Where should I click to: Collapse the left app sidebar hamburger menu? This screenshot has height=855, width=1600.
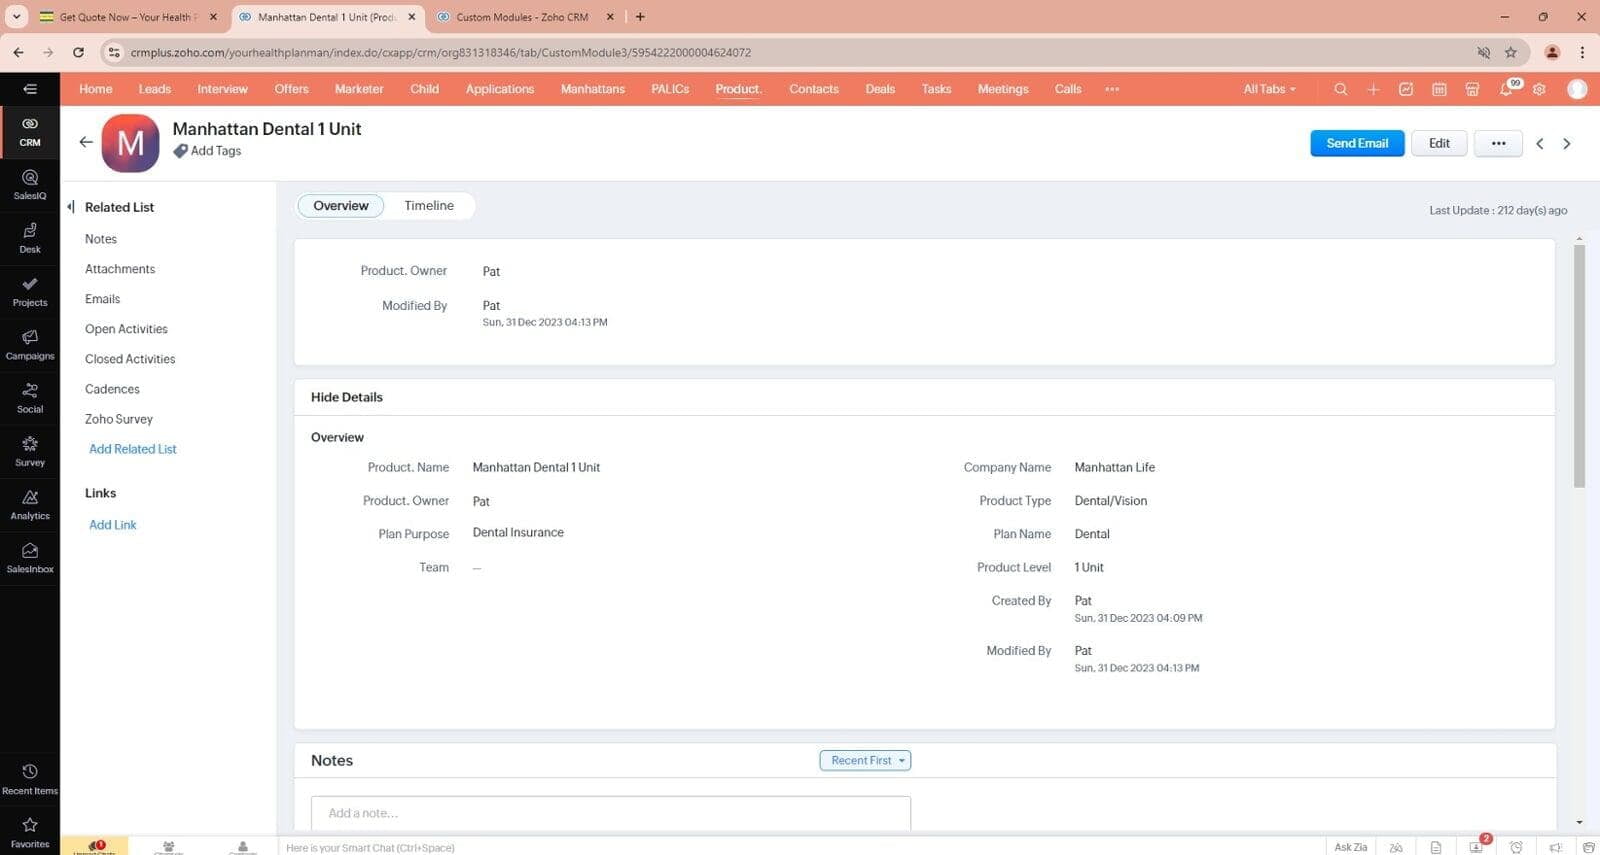[30, 89]
